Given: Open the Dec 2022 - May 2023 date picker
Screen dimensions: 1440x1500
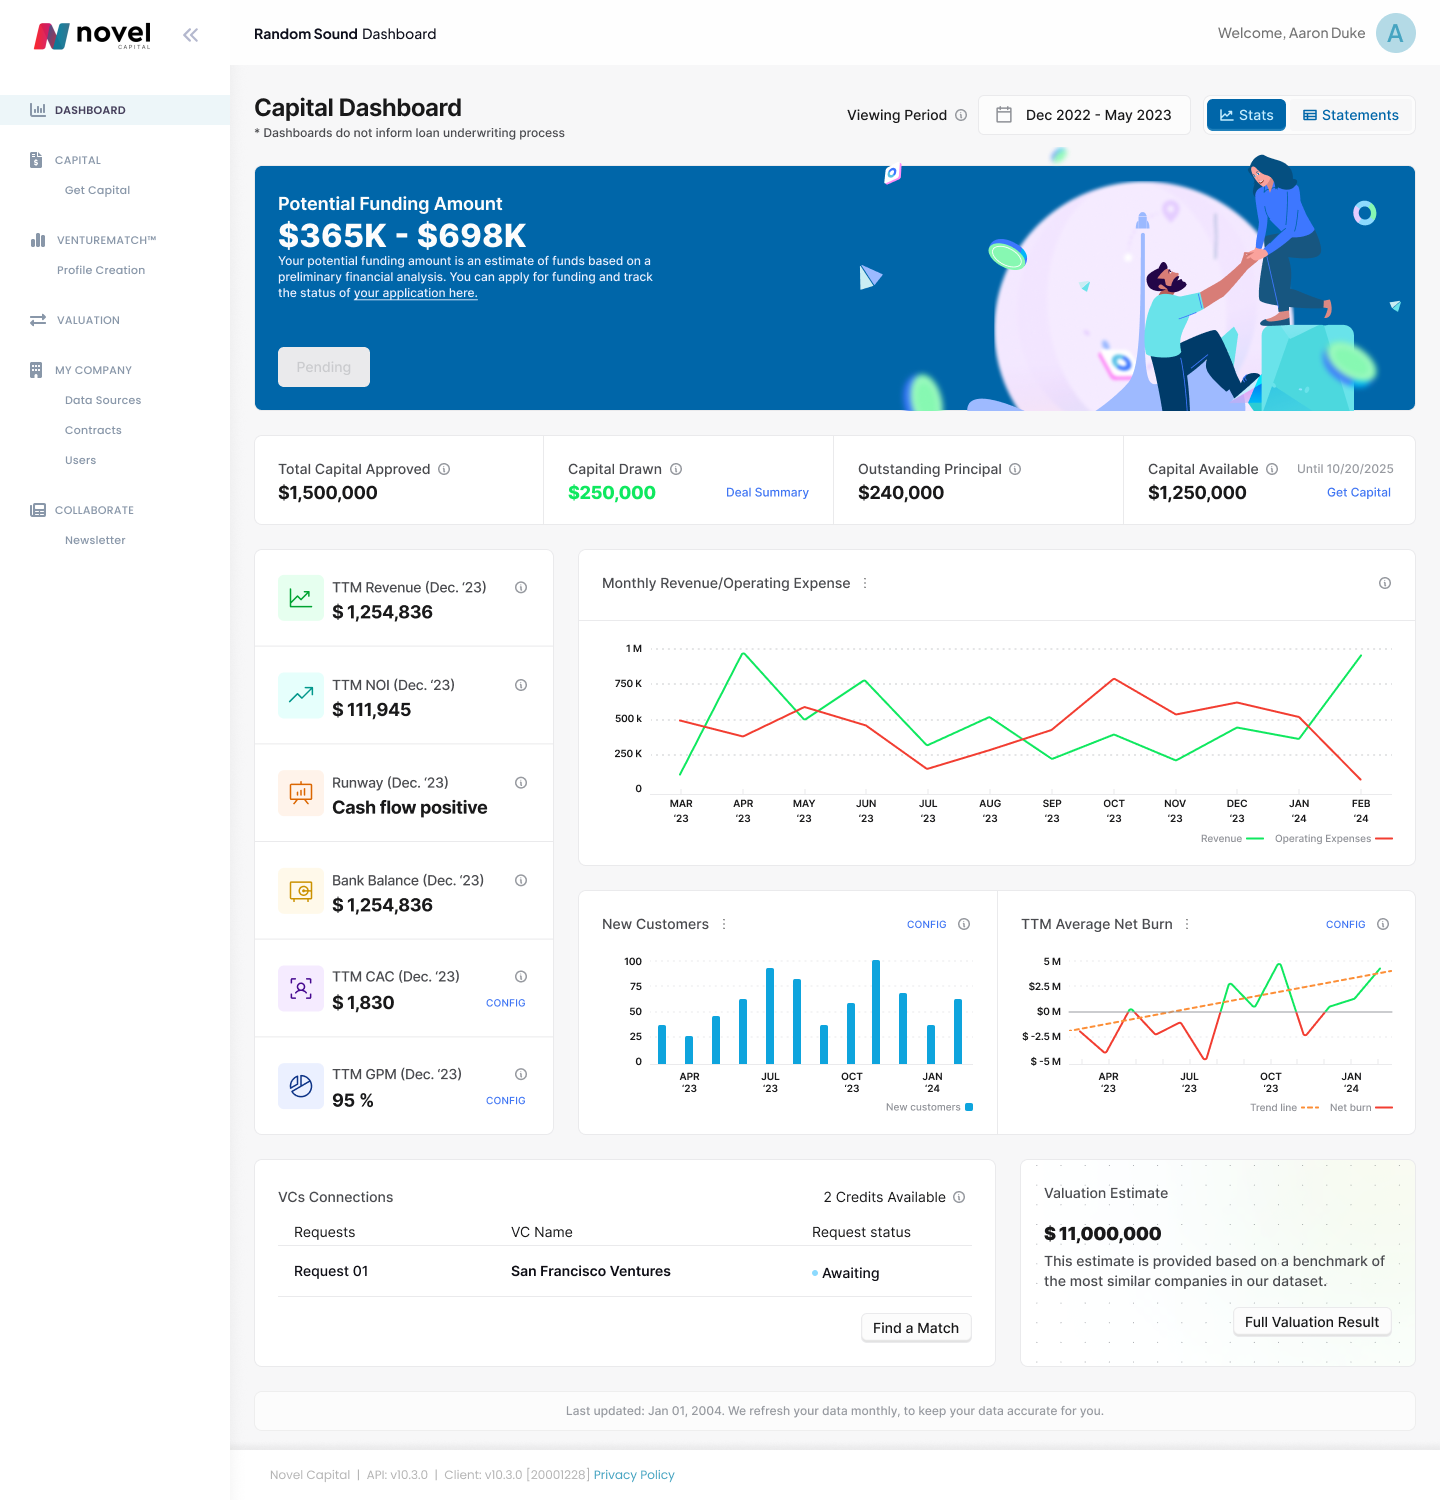Looking at the screenshot, I should tap(1084, 114).
